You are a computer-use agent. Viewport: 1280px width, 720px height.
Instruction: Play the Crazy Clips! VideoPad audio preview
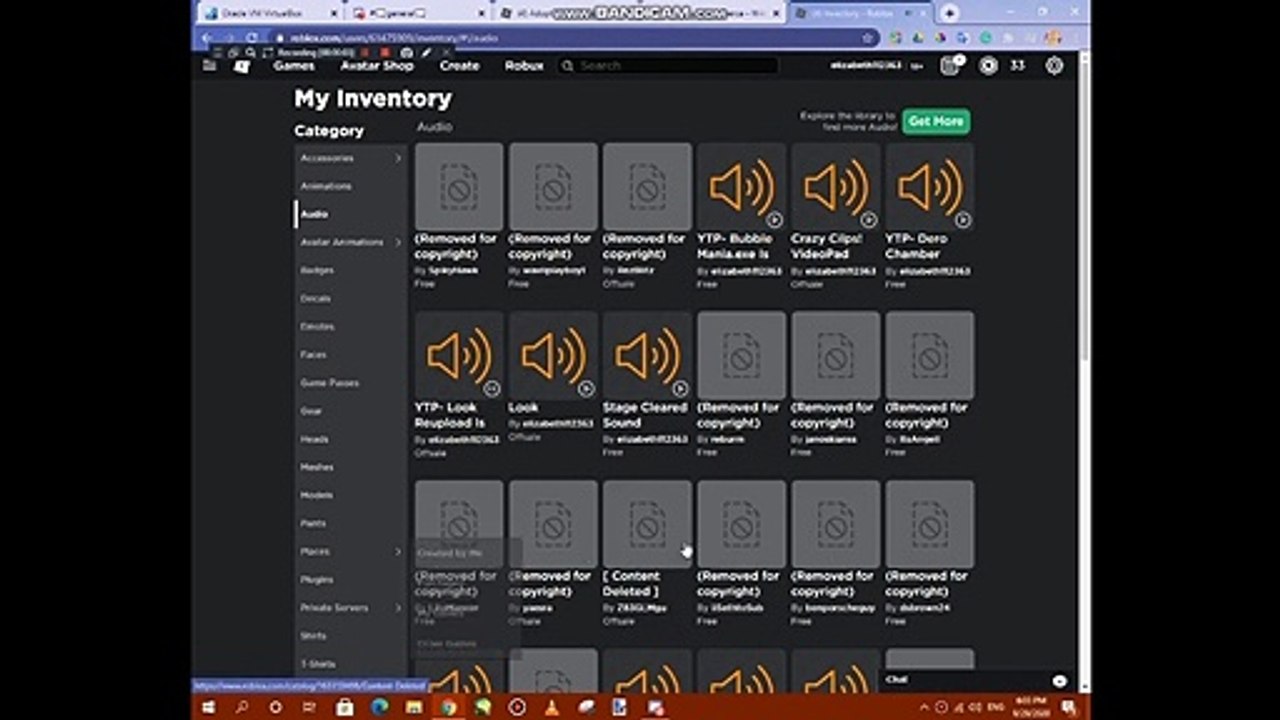tap(869, 219)
